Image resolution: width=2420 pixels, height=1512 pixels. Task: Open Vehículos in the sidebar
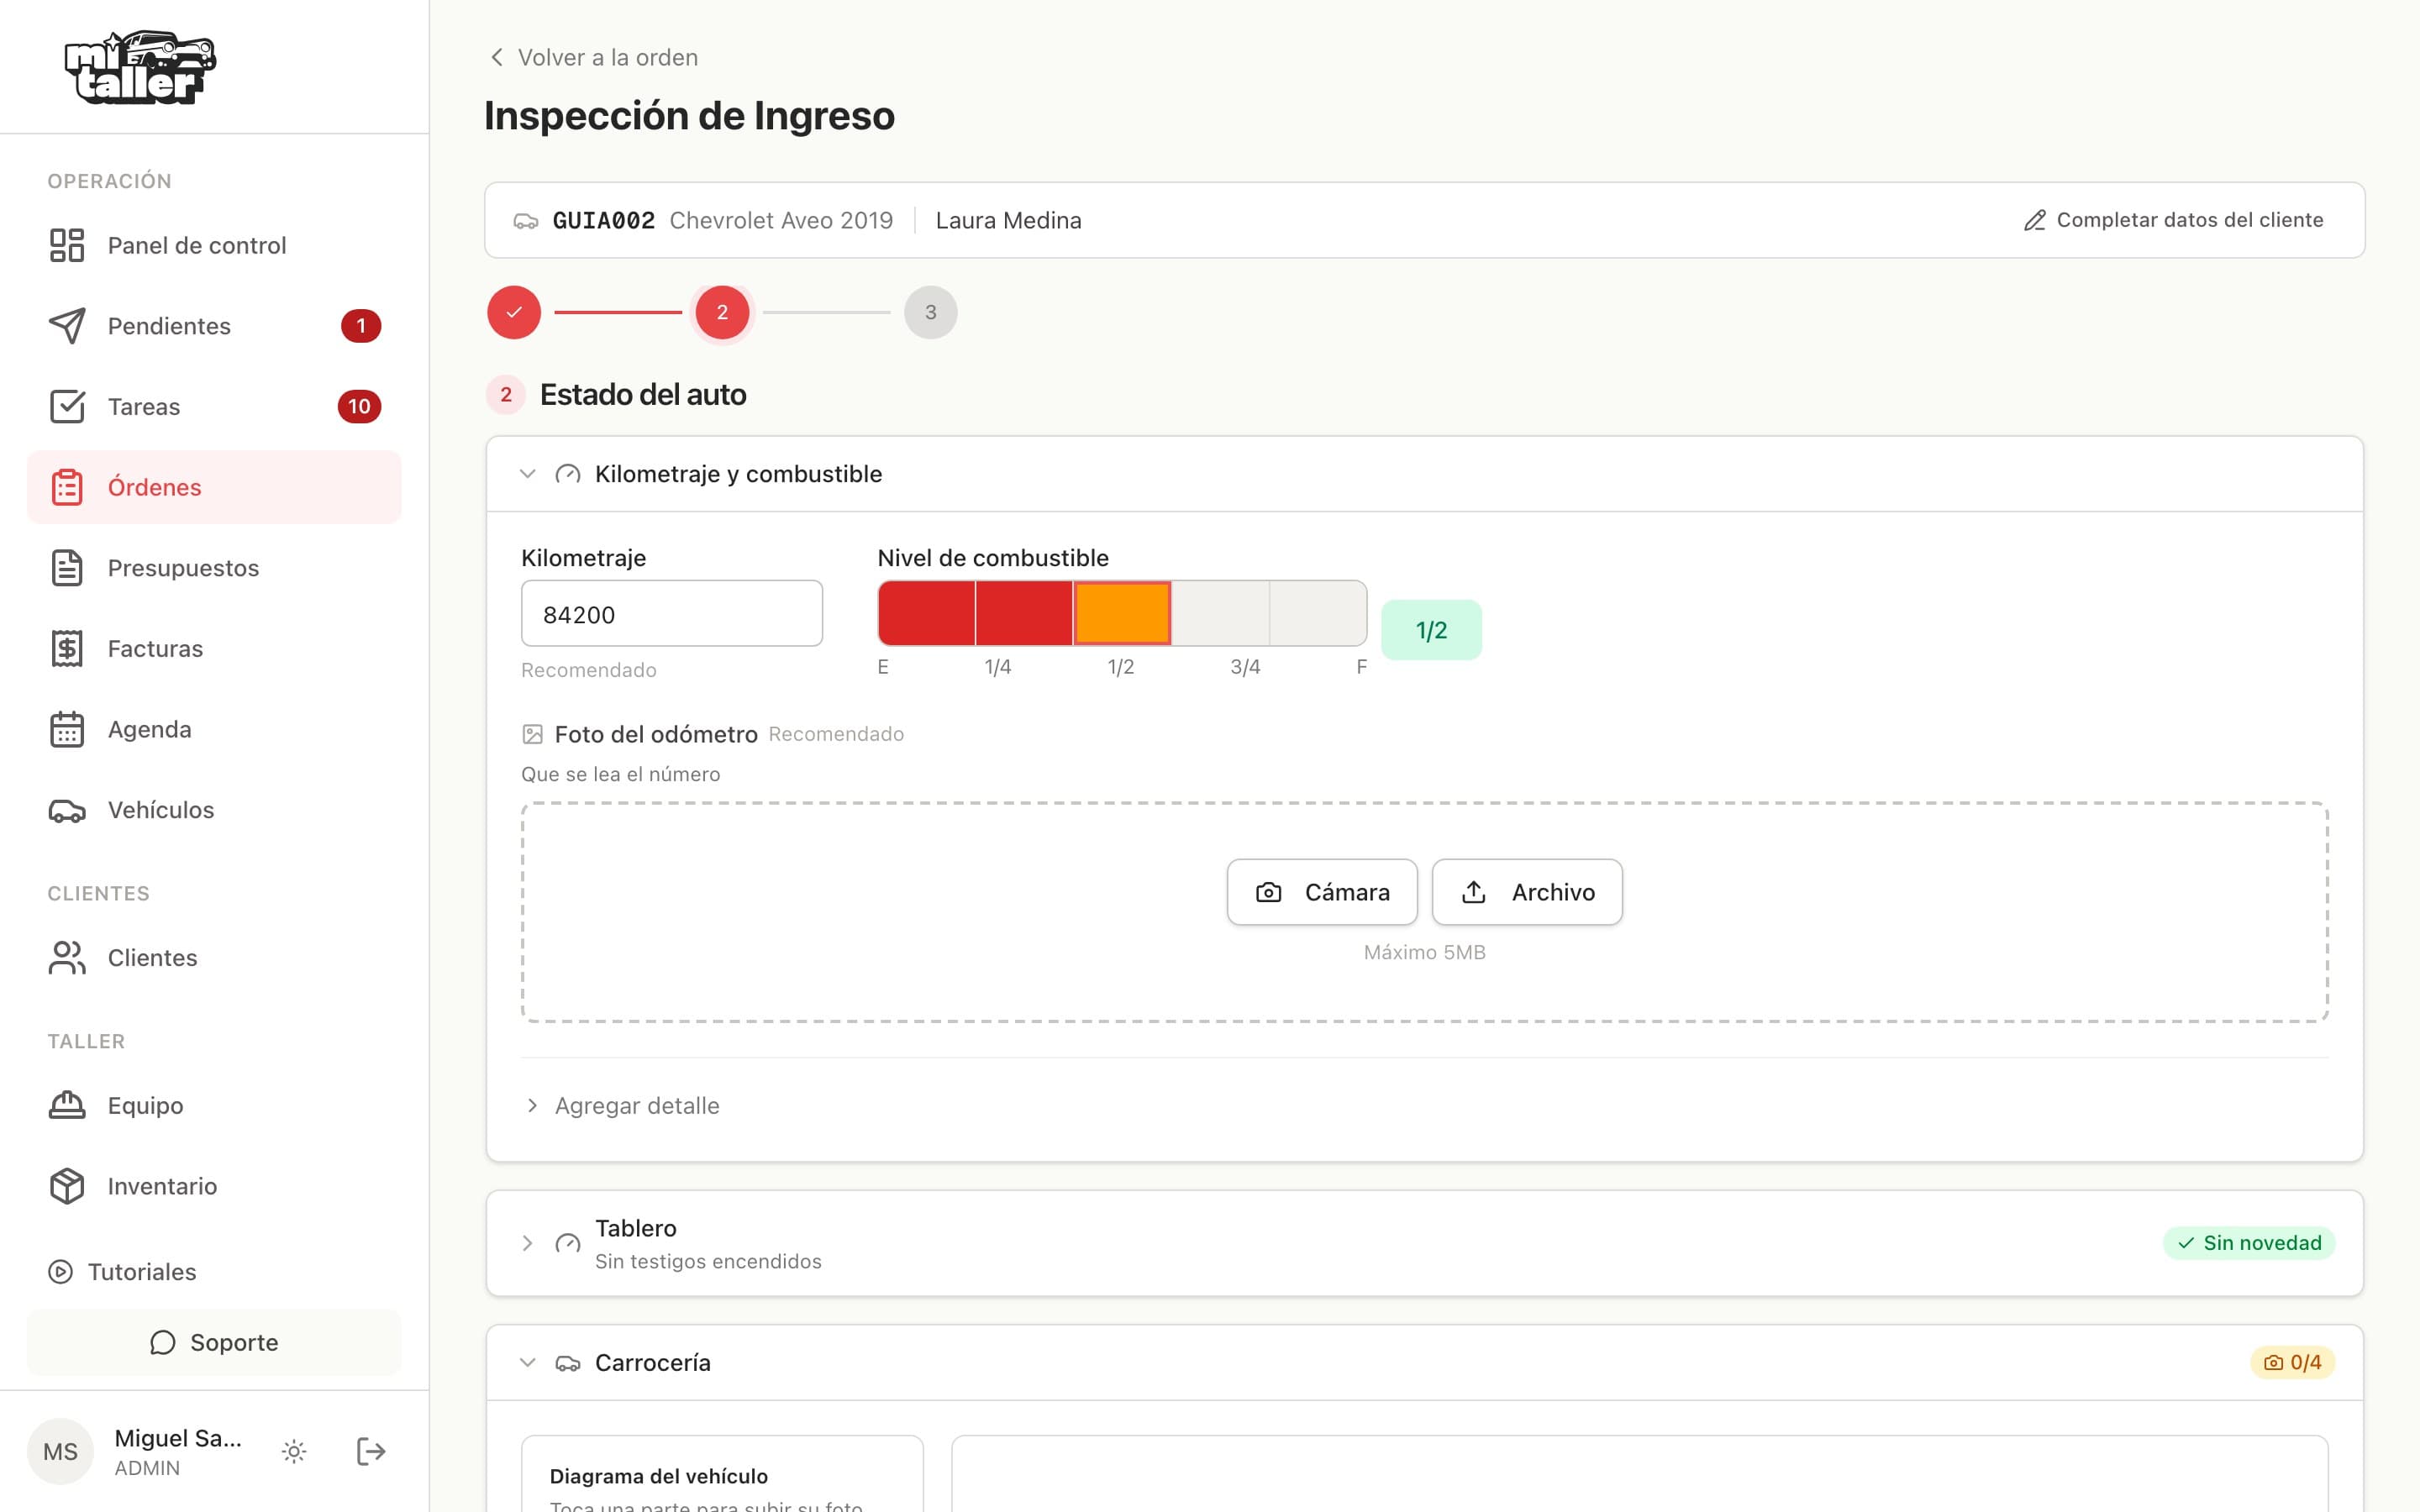click(214, 810)
